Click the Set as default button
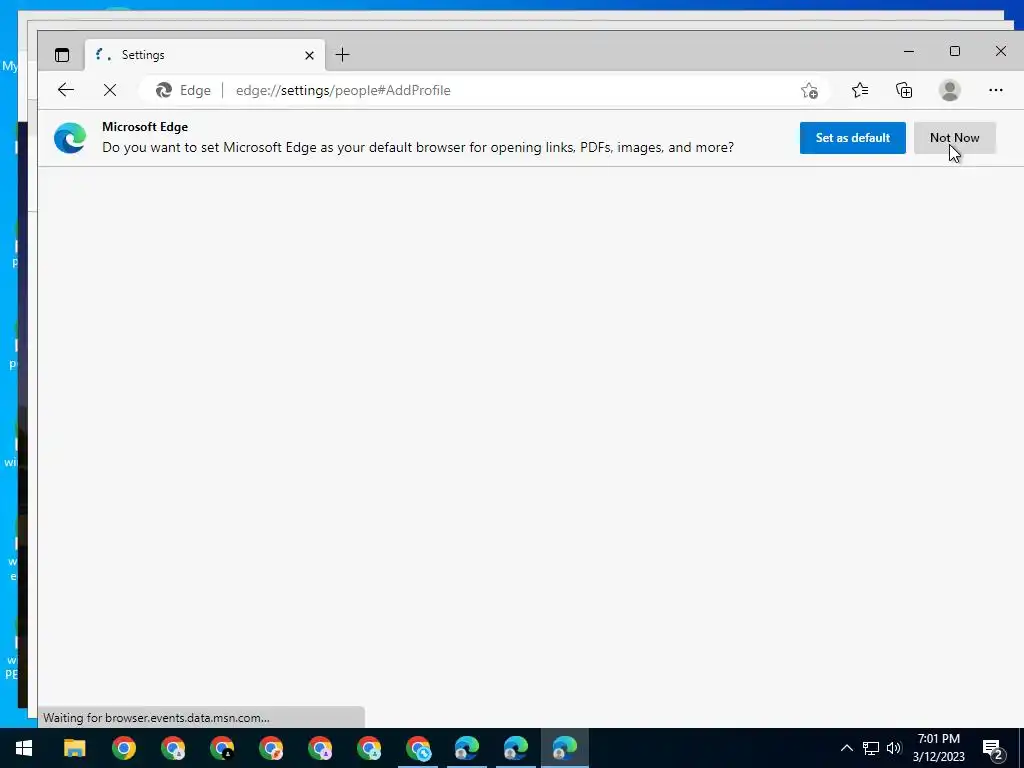Screen dimensions: 1024x768 [x=852, y=138]
